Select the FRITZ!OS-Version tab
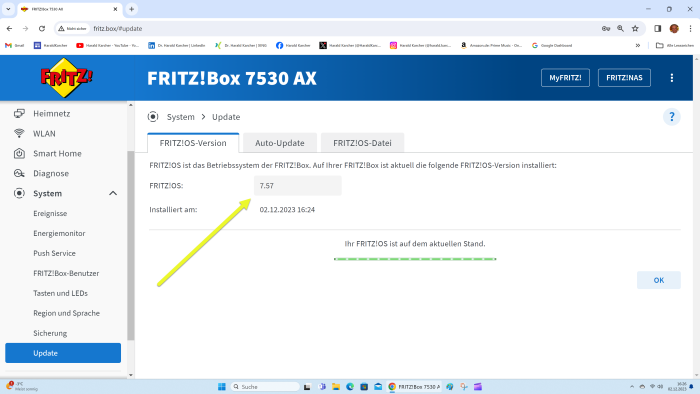This screenshot has width=700, height=394. pyautogui.click(x=193, y=143)
